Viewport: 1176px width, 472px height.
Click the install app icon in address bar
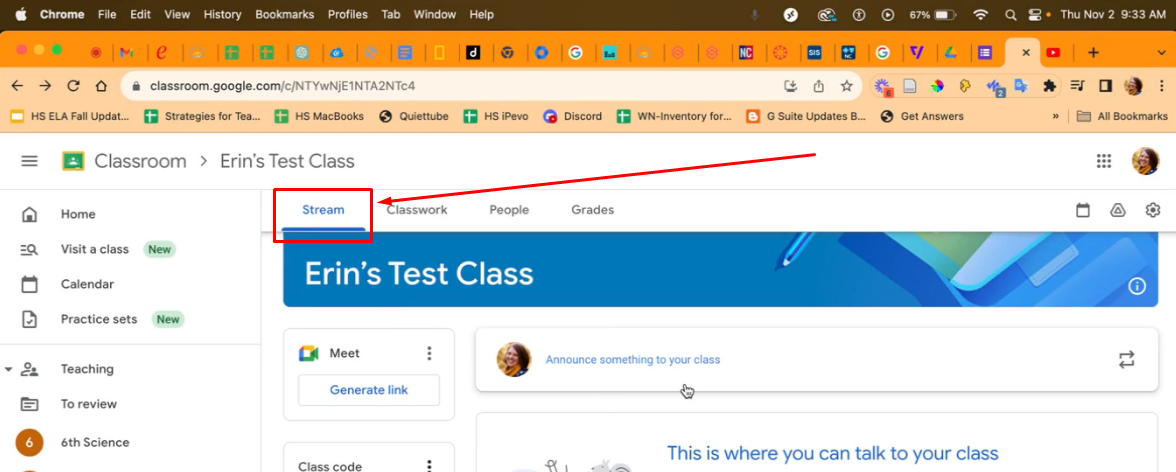[790, 86]
